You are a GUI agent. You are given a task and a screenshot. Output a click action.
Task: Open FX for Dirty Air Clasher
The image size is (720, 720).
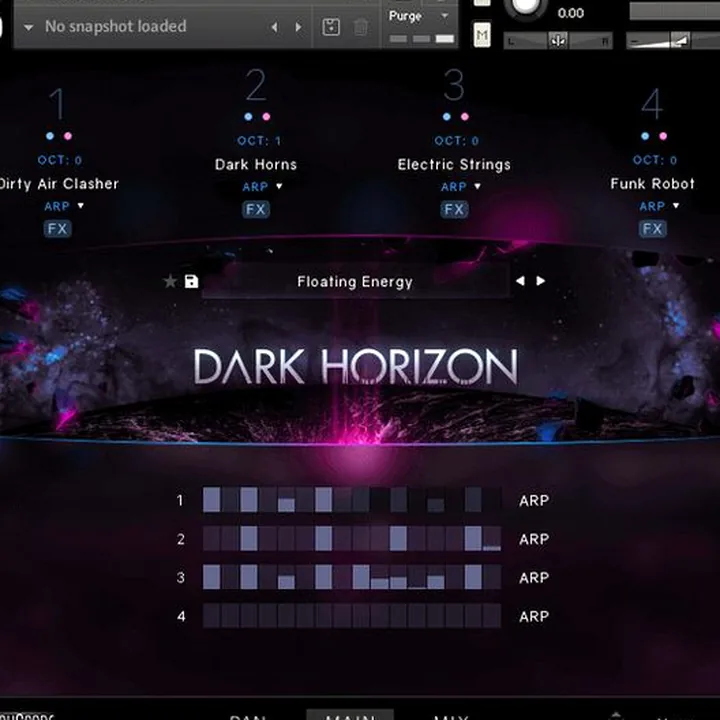click(57, 229)
